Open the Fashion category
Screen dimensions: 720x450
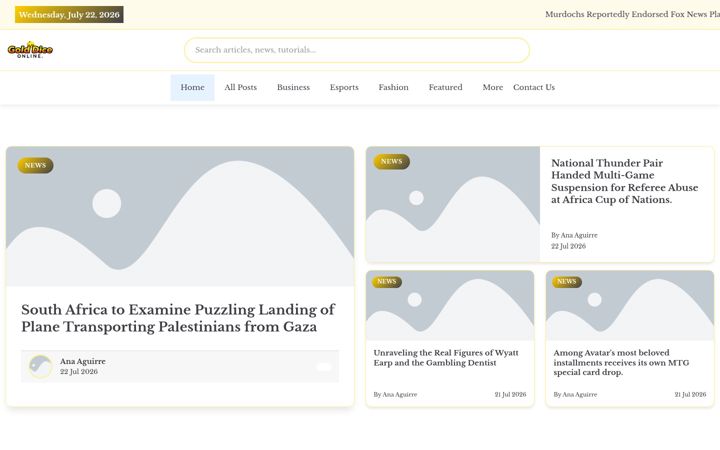394,87
